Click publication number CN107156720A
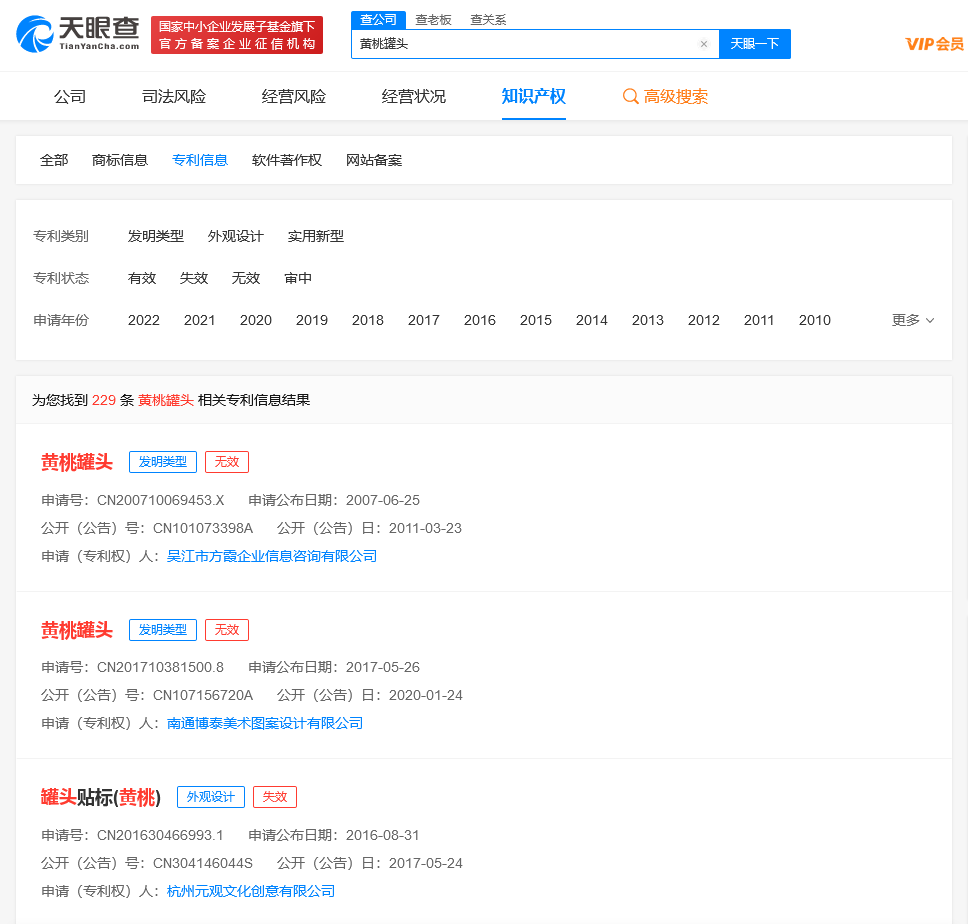968x924 pixels. (203, 695)
